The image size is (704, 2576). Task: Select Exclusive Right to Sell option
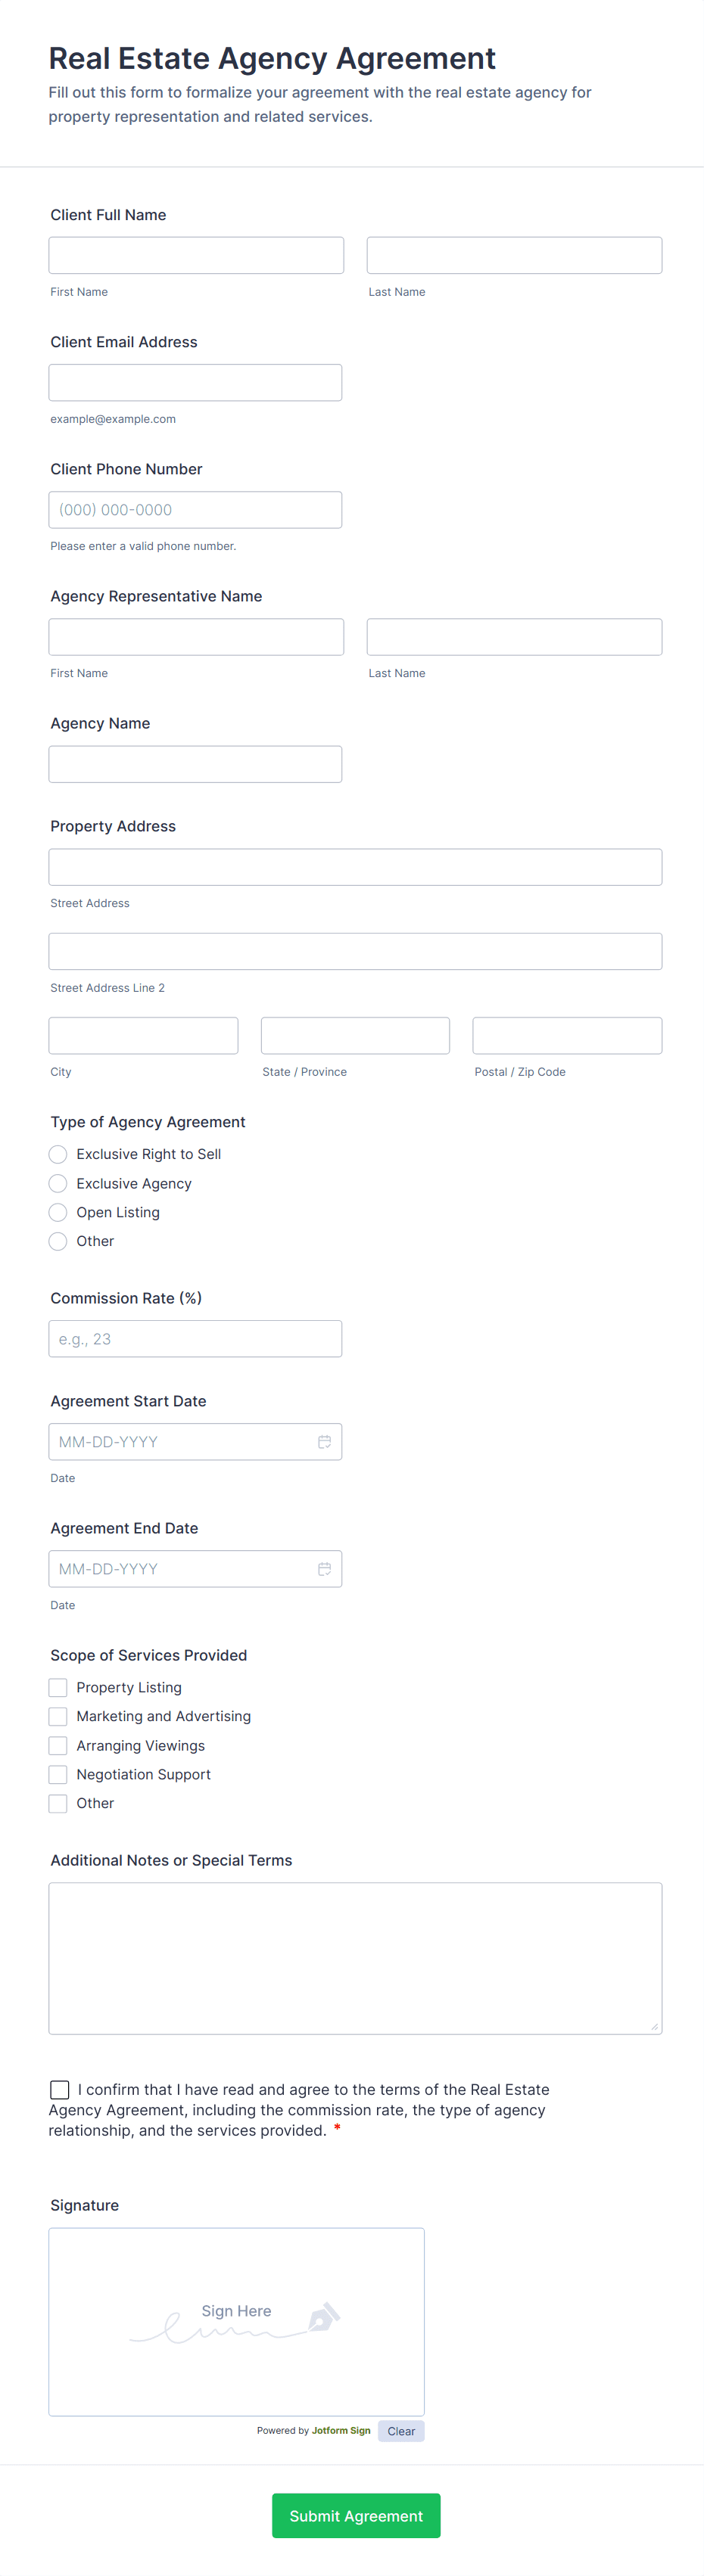58,1154
